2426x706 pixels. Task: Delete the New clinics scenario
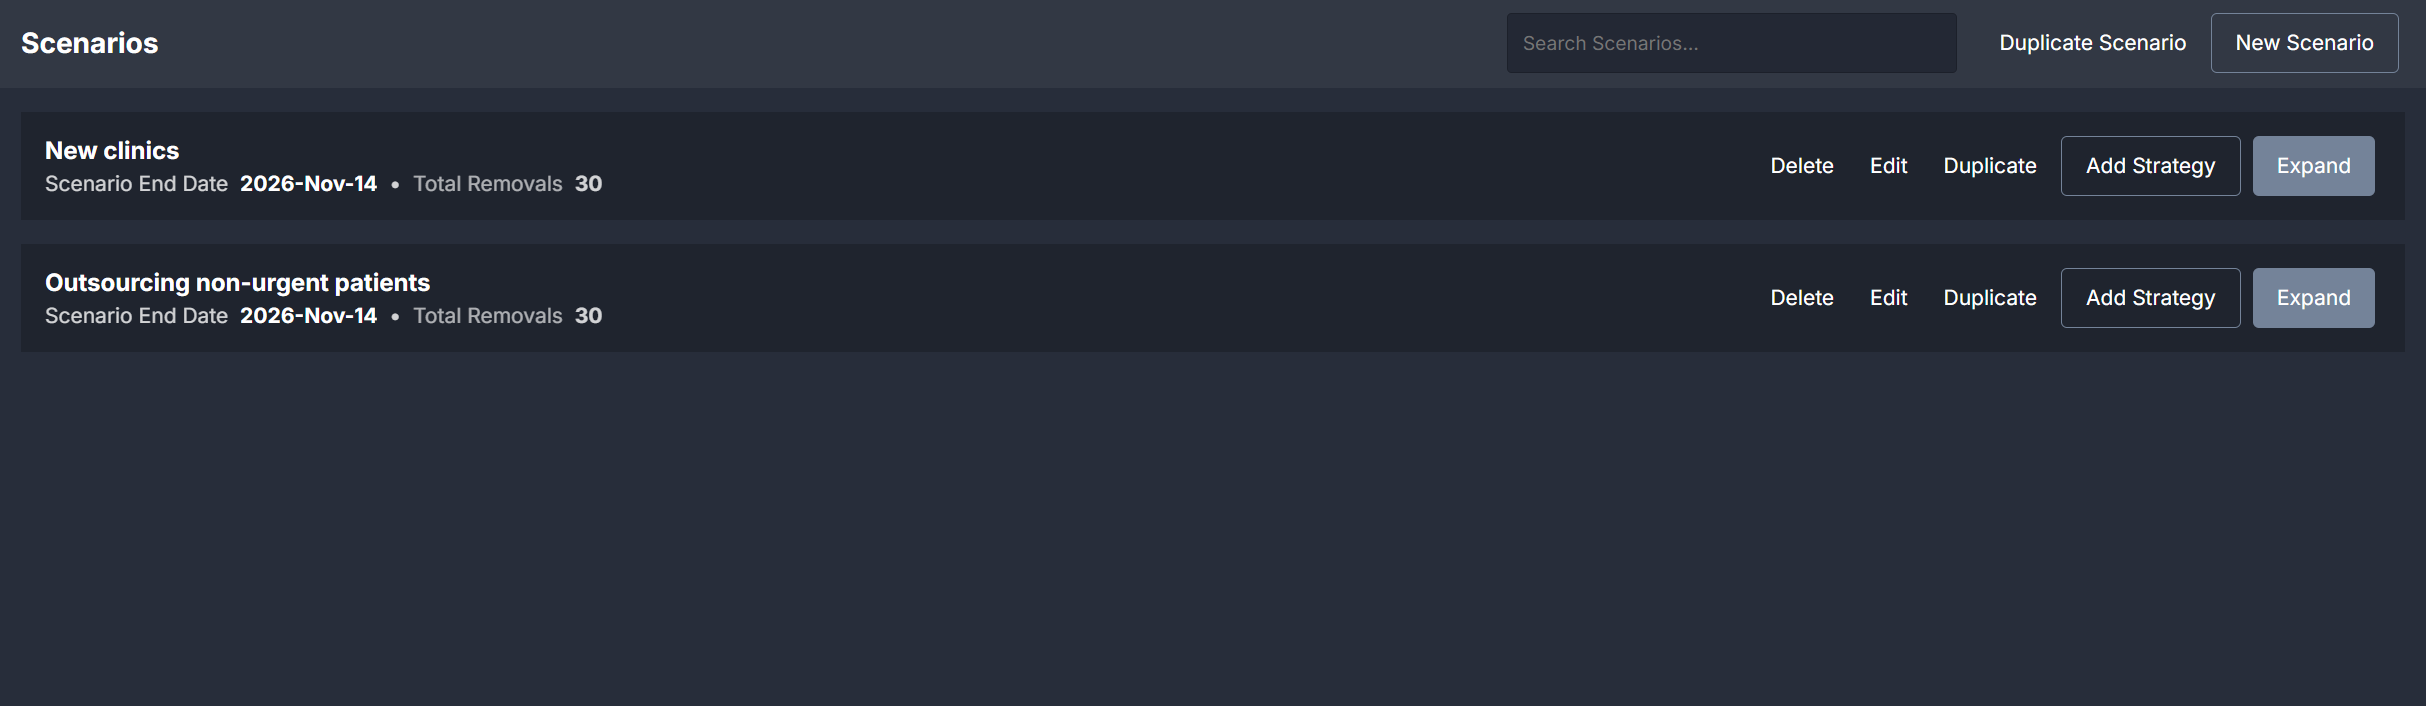1801,166
